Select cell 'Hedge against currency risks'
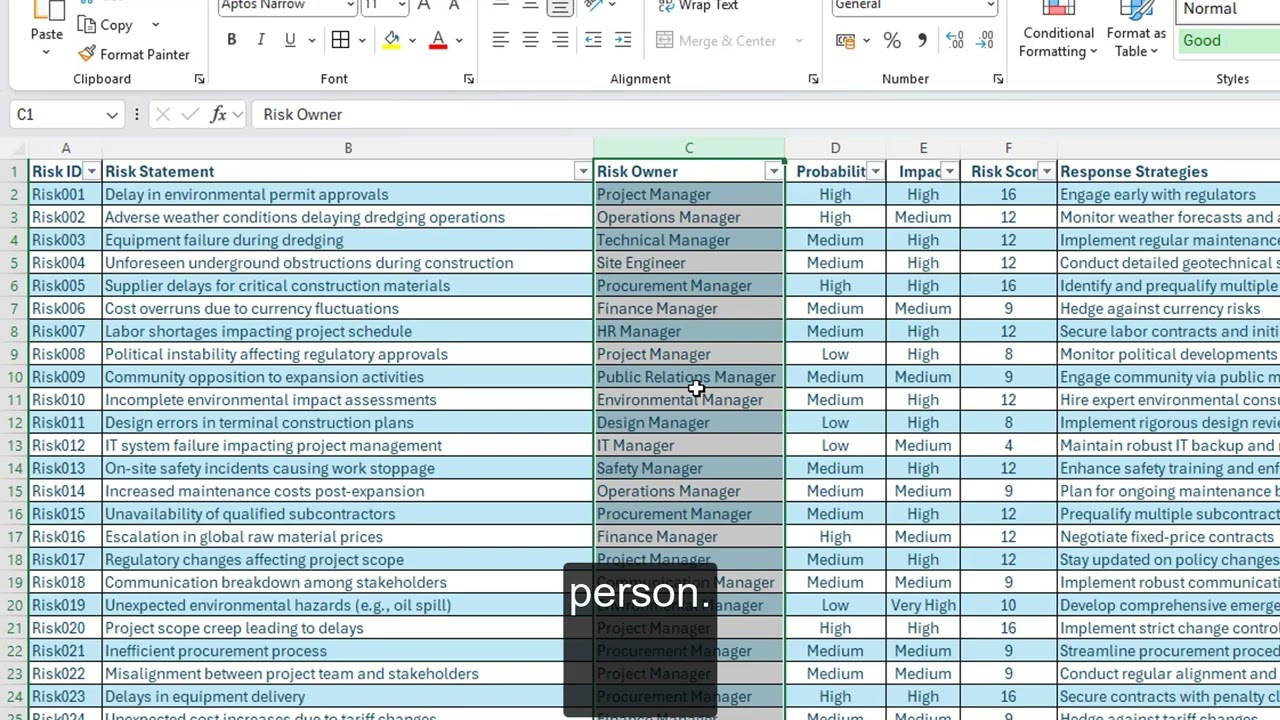The width and height of the screenshot is (1280, 720). (x=1168, y=309)
